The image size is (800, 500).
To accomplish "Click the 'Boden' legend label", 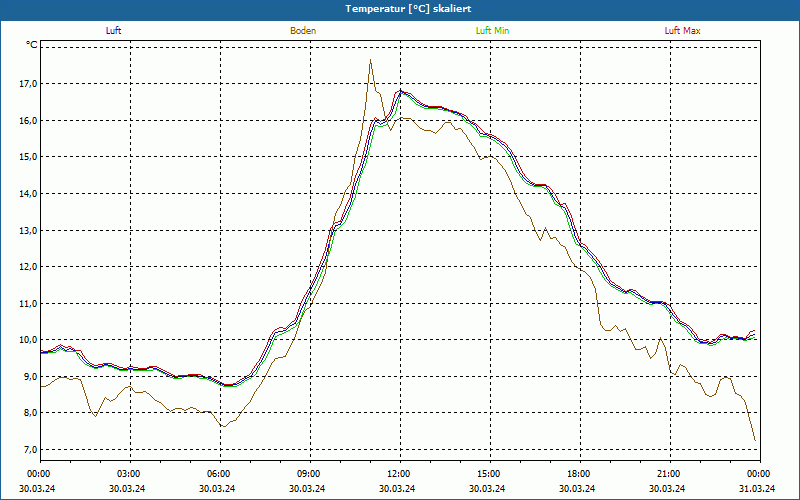I will coord(303,31).
